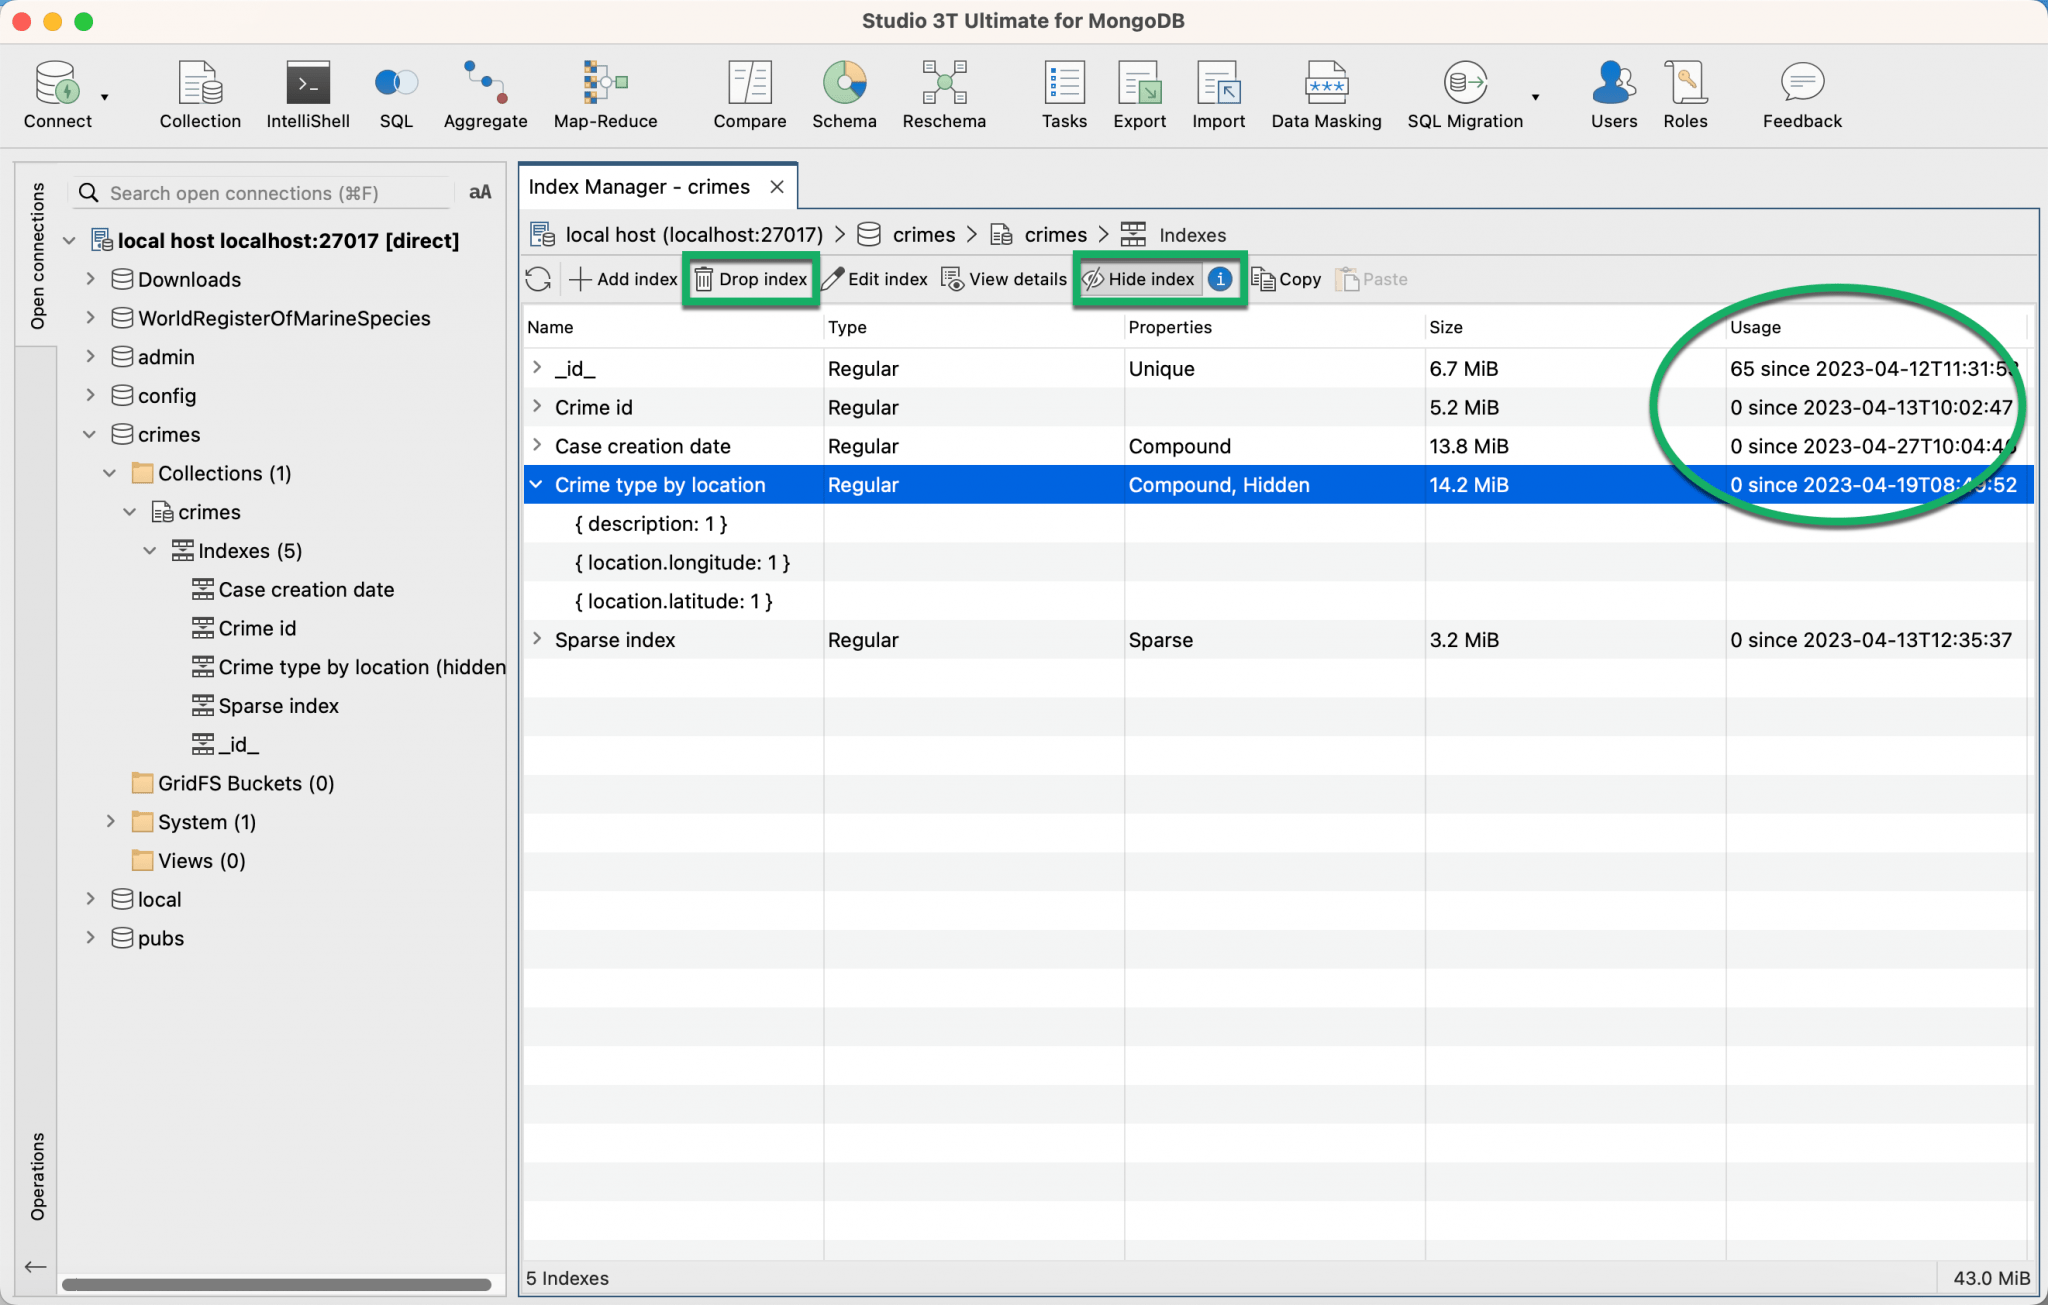2048x1305 pixels.
Task: Click Add index button
Action: pyautogui.click(x=622, y=279)
